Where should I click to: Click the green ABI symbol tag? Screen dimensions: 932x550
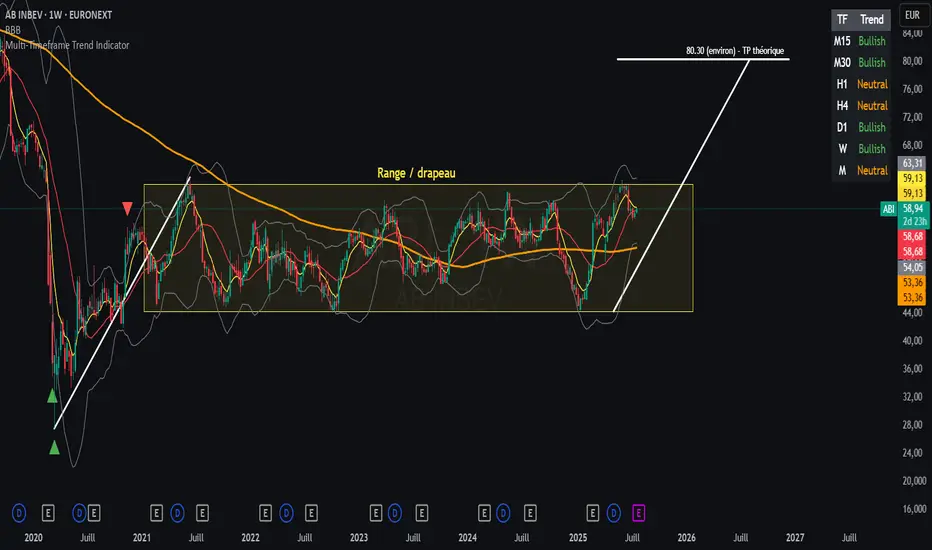tap(886, 209)
